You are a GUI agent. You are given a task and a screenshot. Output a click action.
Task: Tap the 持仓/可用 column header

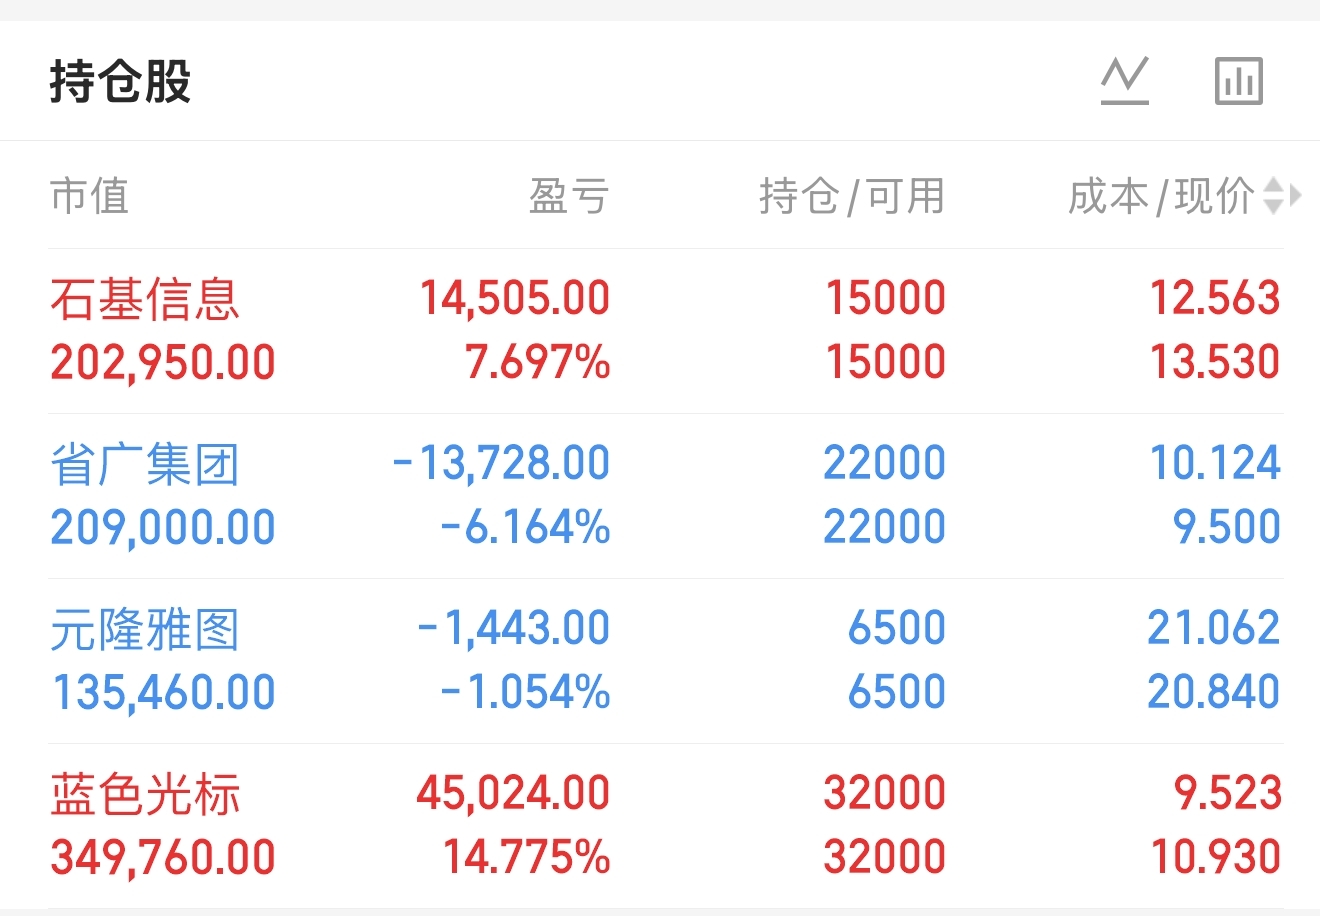[x=851, y=196]
